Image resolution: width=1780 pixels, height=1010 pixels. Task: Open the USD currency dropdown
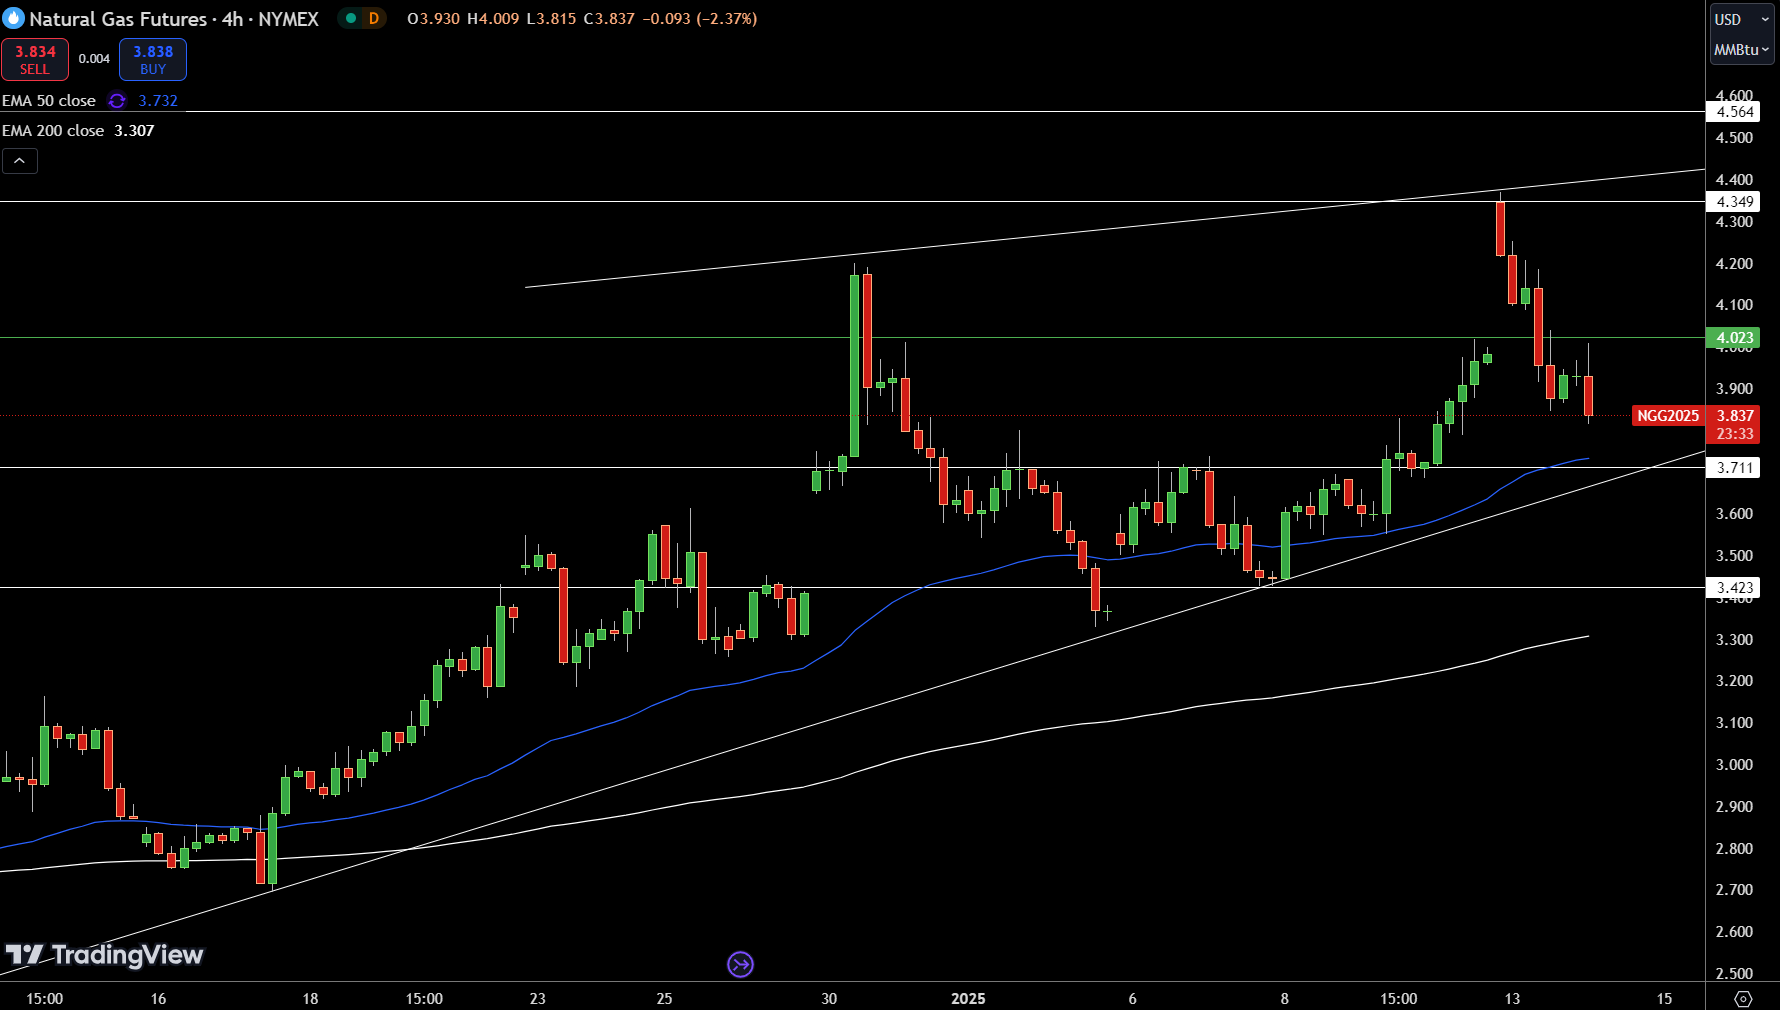pos(1741,20)
